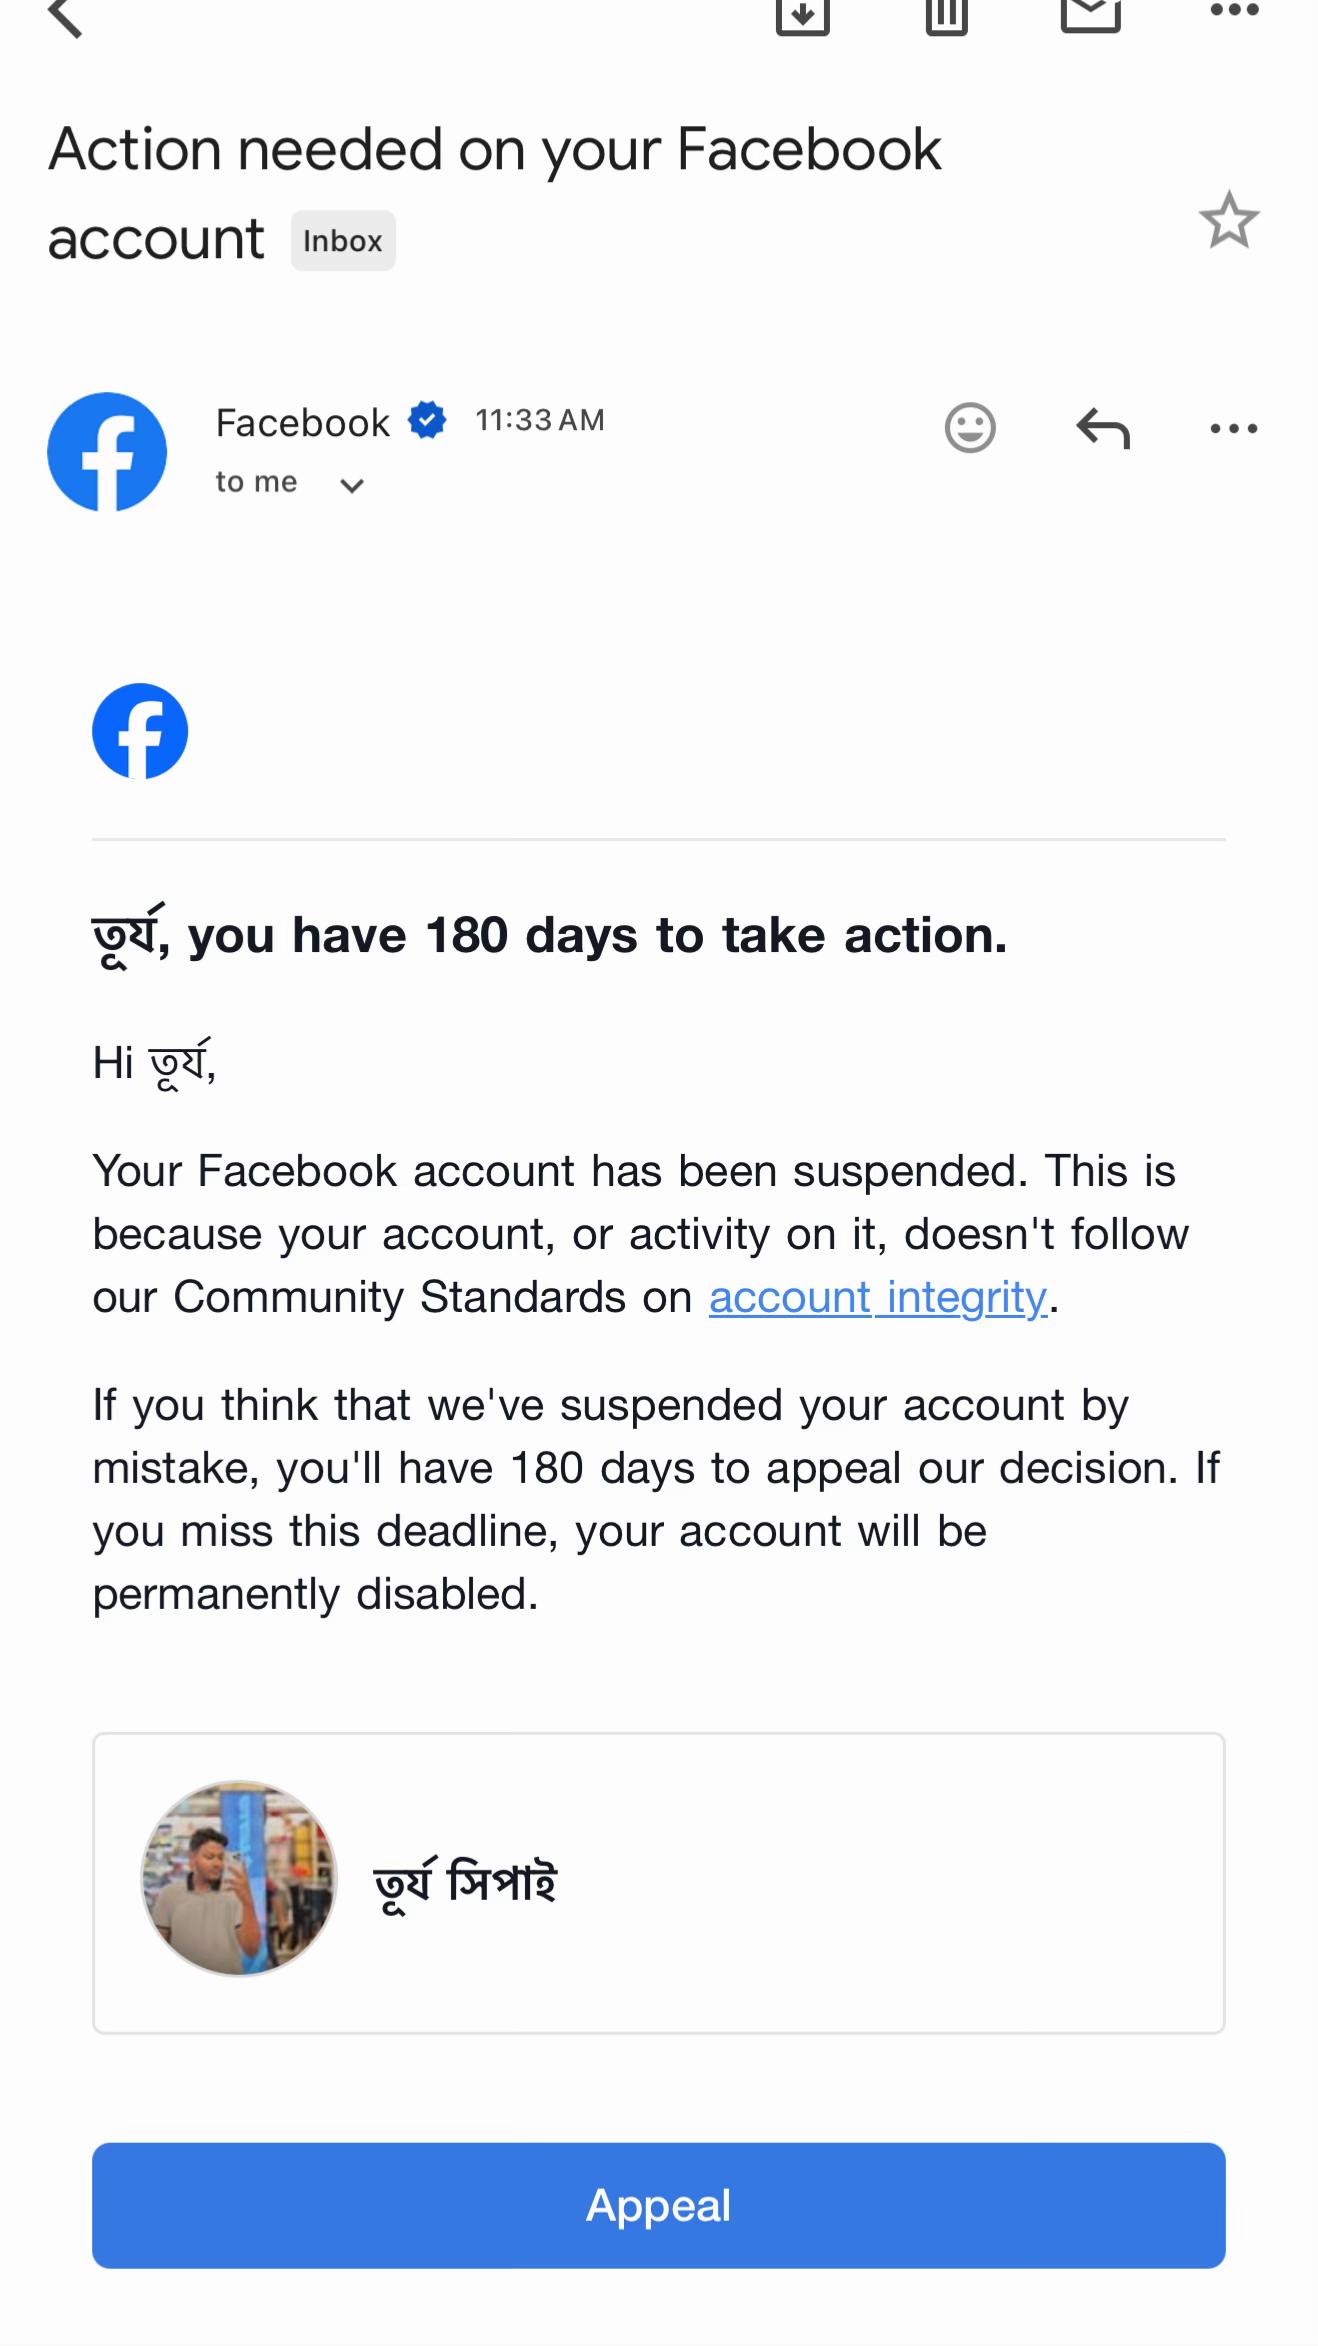
Task: Tap the sender name Facebook
Action: (303, 423)
